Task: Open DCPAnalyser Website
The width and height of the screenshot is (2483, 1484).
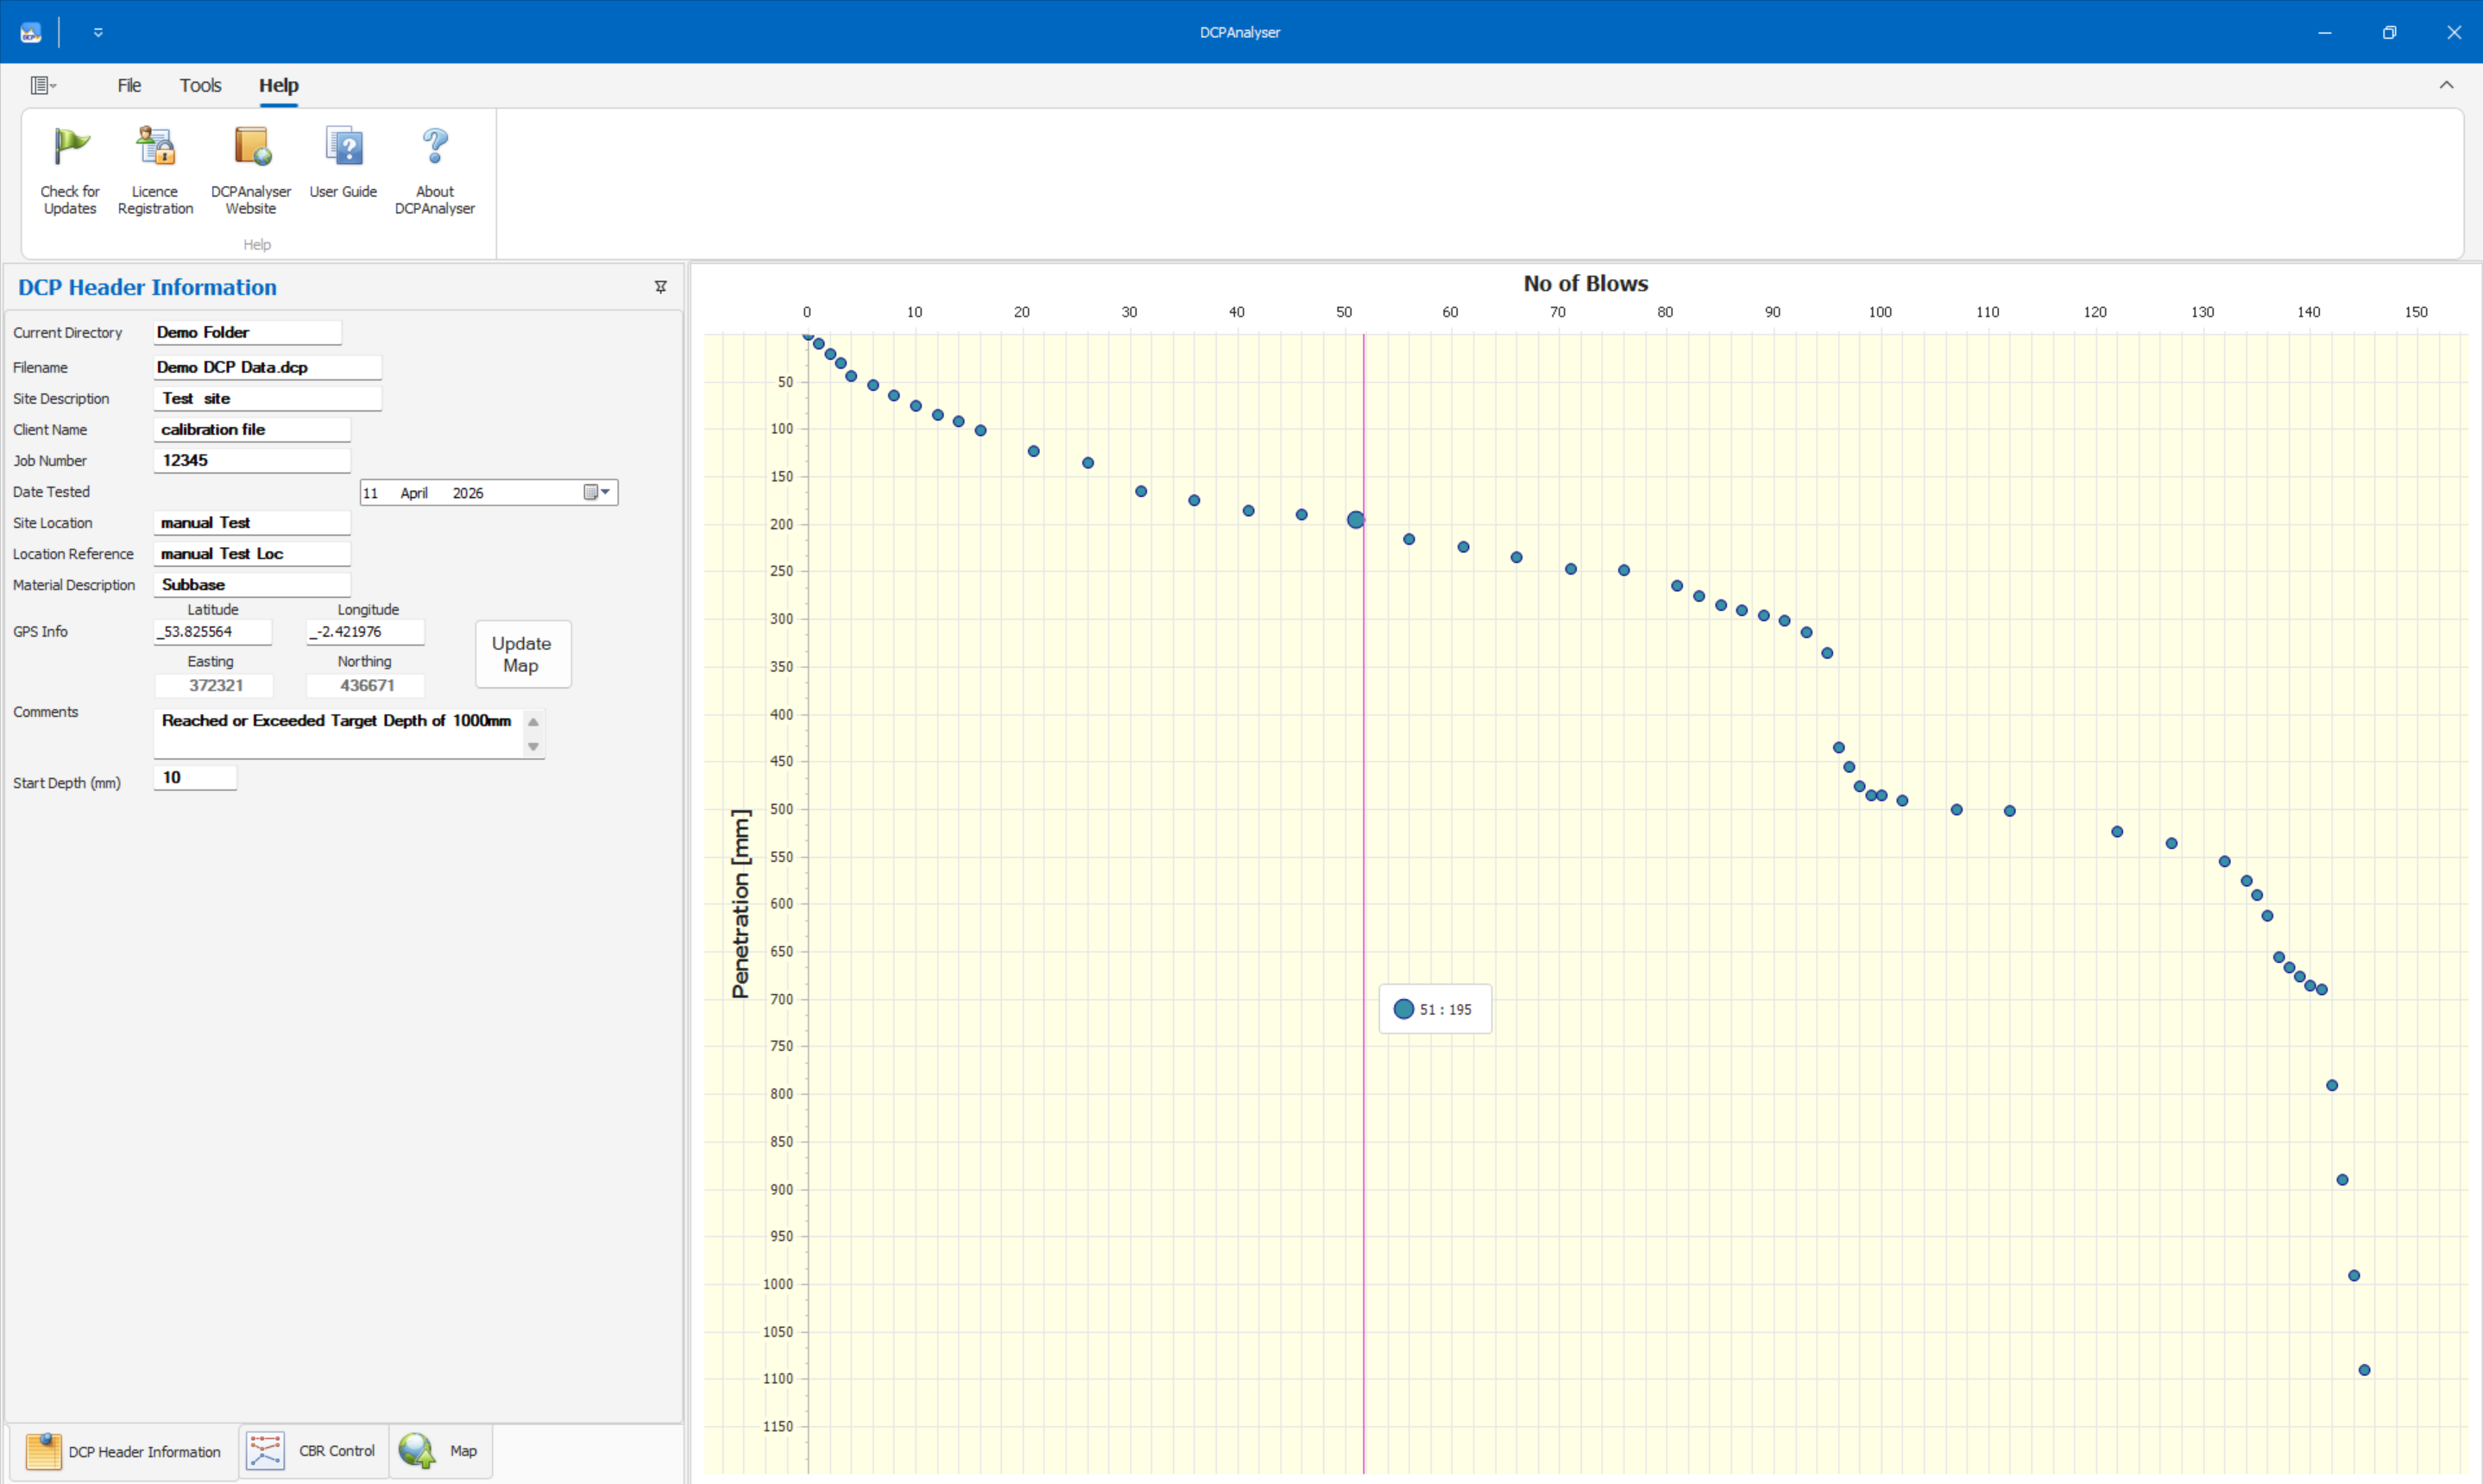Action: click(251, 171)
